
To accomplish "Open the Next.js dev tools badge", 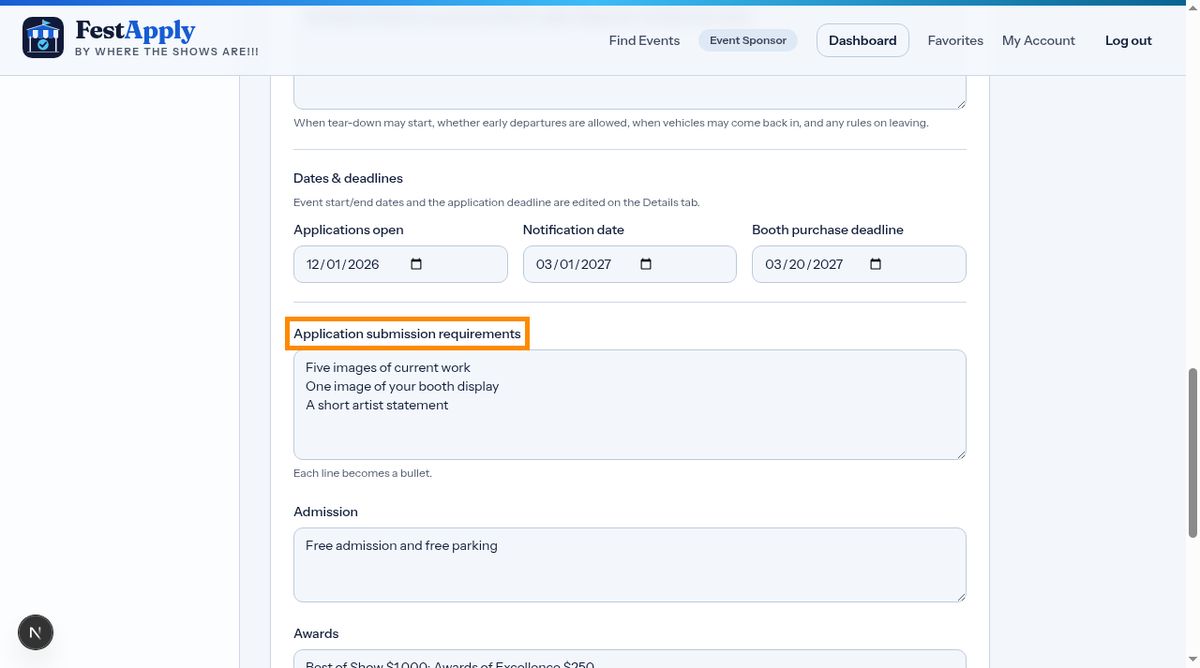I will (36, 632).
